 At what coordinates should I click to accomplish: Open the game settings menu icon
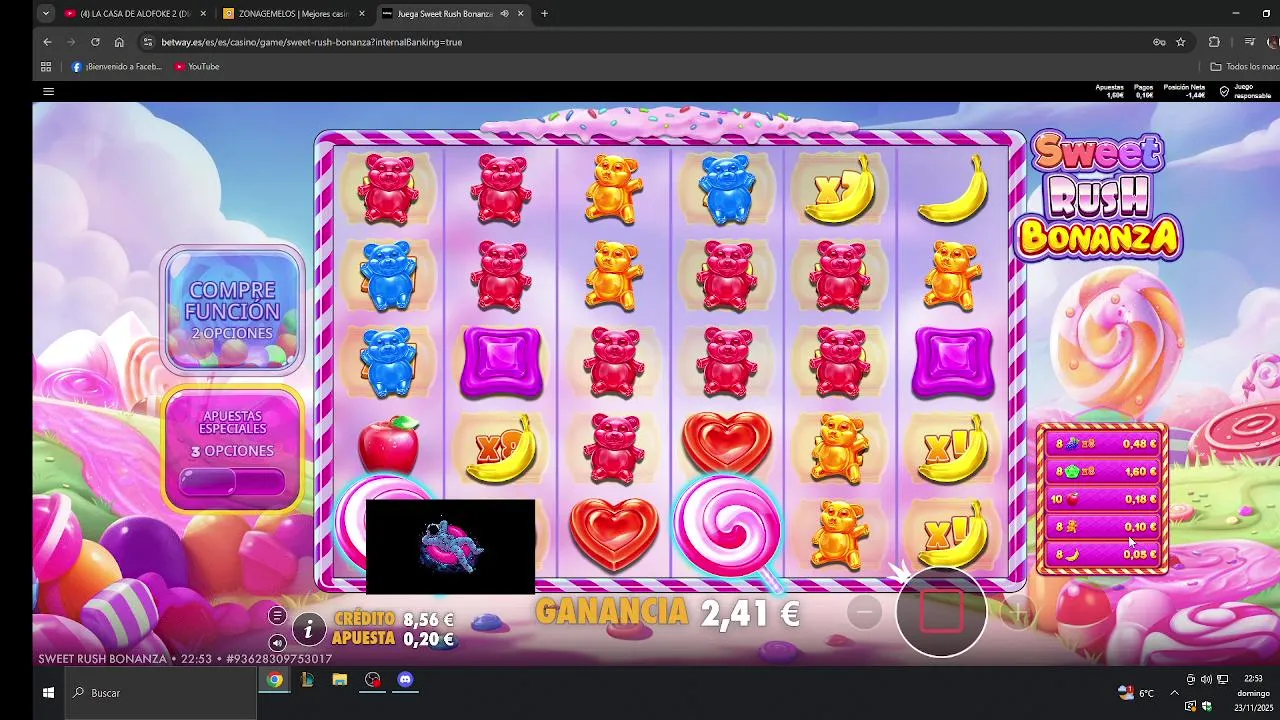(277, 616)
